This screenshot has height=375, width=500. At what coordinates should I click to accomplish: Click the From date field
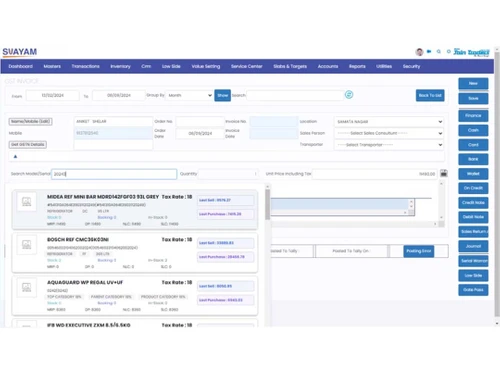53,95
